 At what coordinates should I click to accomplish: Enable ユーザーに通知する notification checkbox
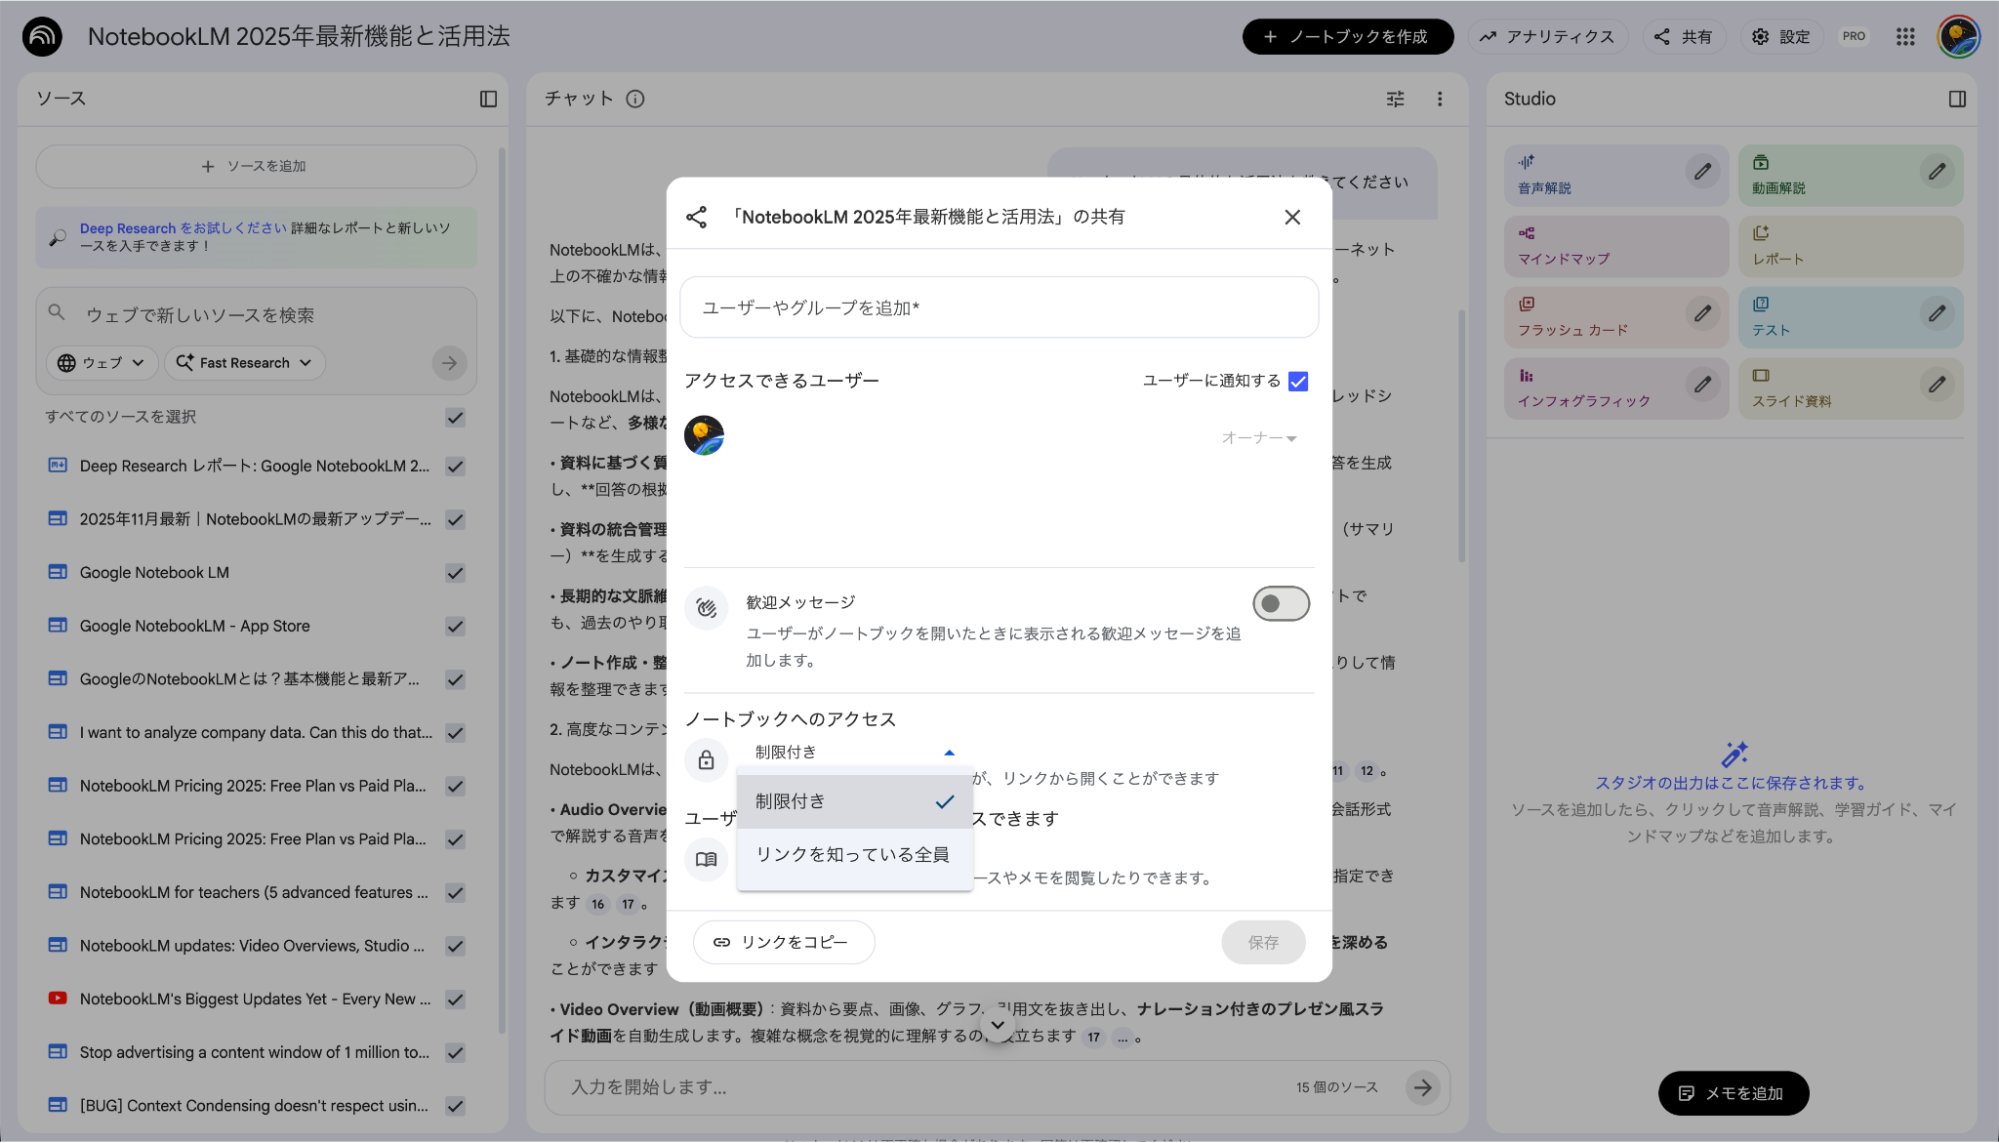[1298, 381]
